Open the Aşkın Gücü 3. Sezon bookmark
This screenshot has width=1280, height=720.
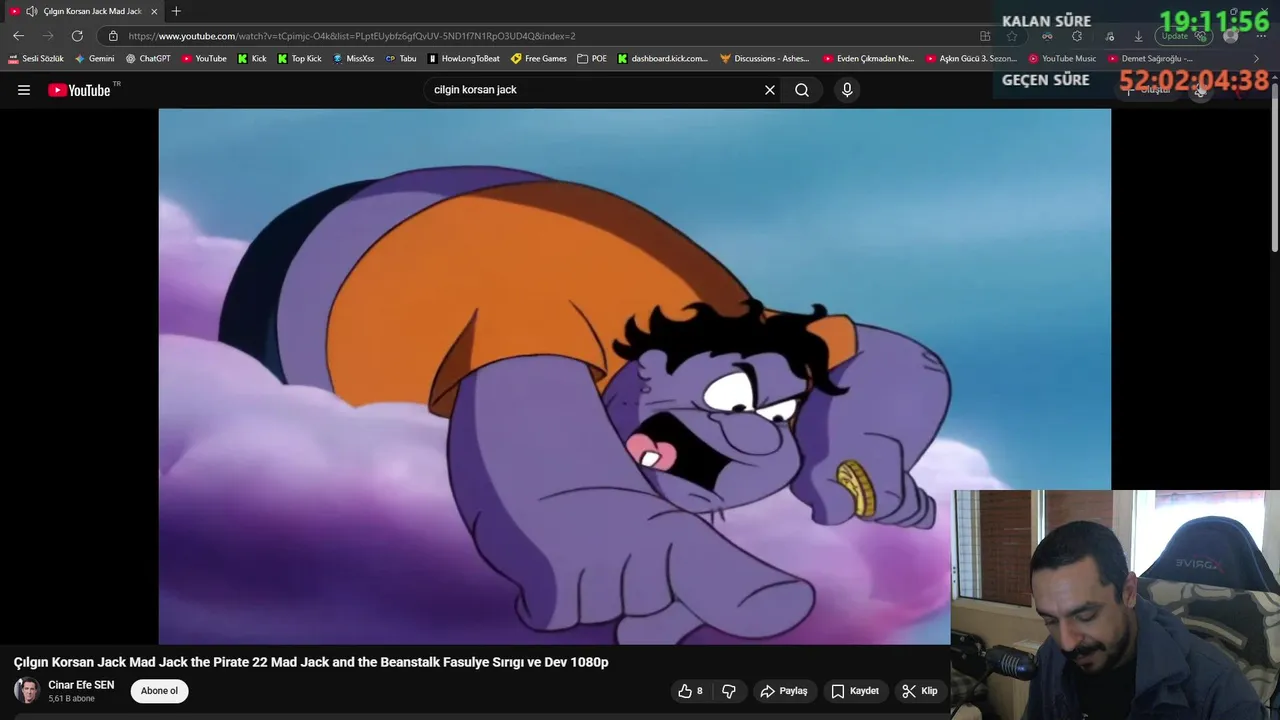971,59
